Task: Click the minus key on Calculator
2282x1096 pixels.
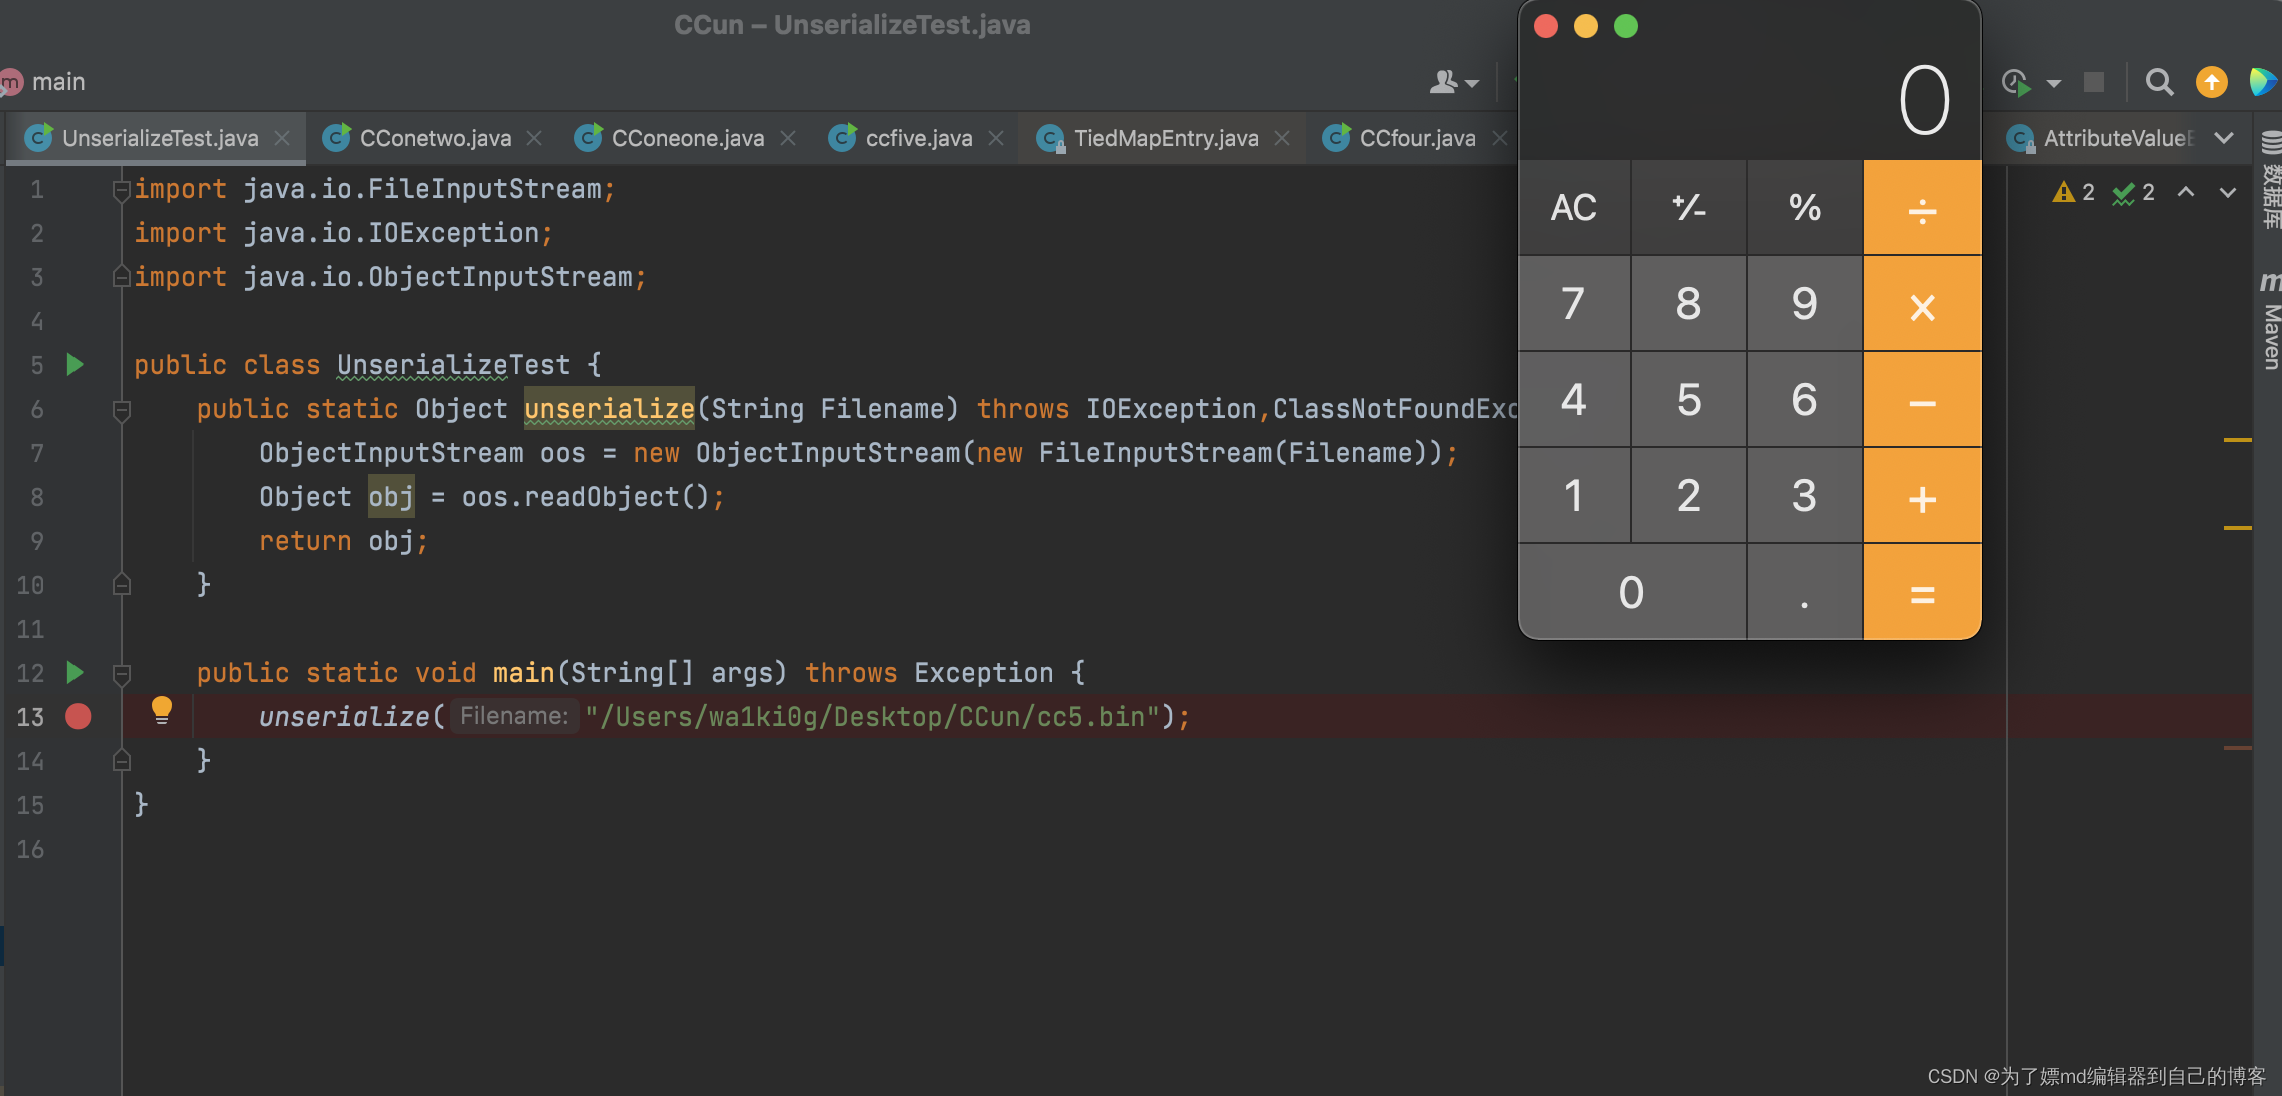Action: [x=1922, y=400]
